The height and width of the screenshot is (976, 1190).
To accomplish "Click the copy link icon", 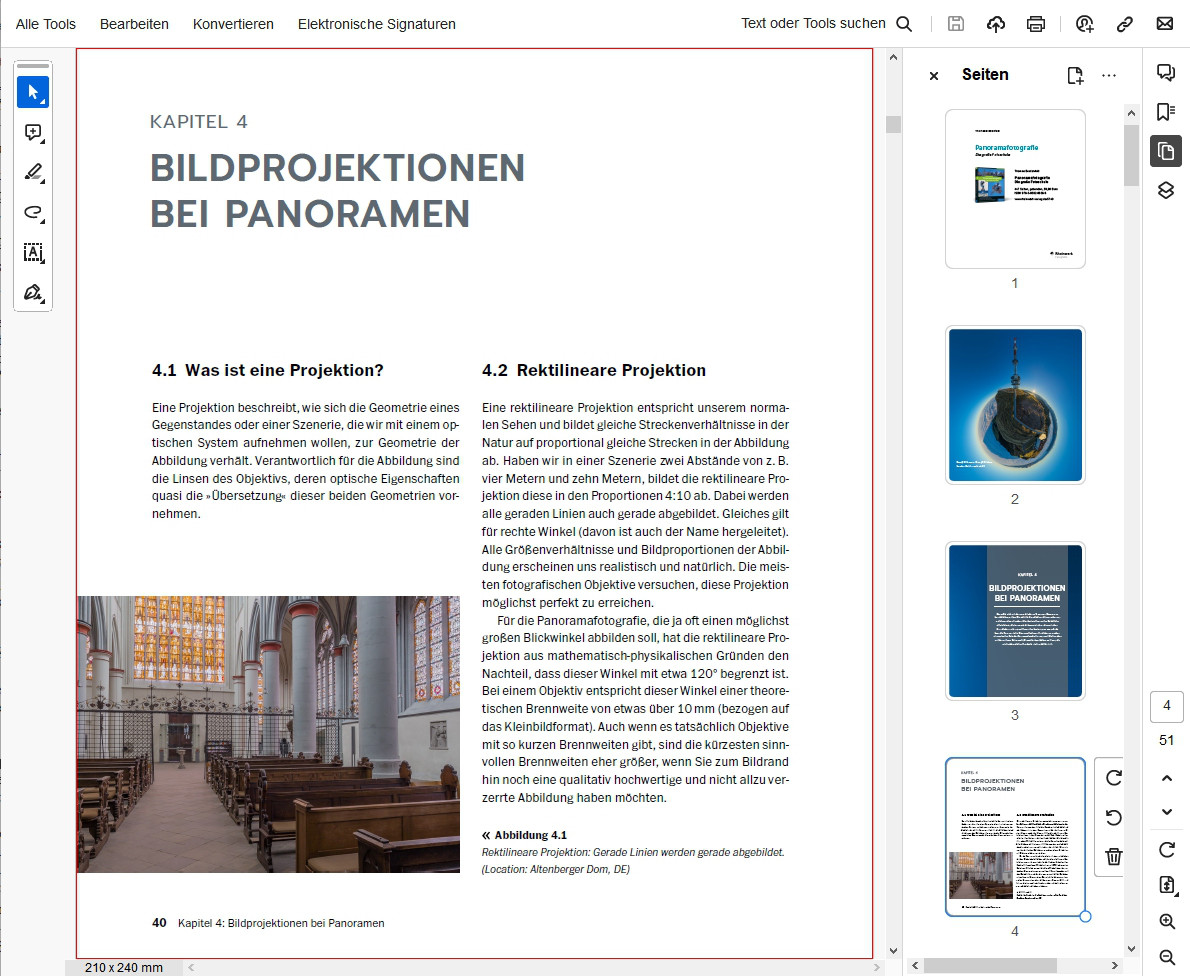I will tap(1125, 24).
